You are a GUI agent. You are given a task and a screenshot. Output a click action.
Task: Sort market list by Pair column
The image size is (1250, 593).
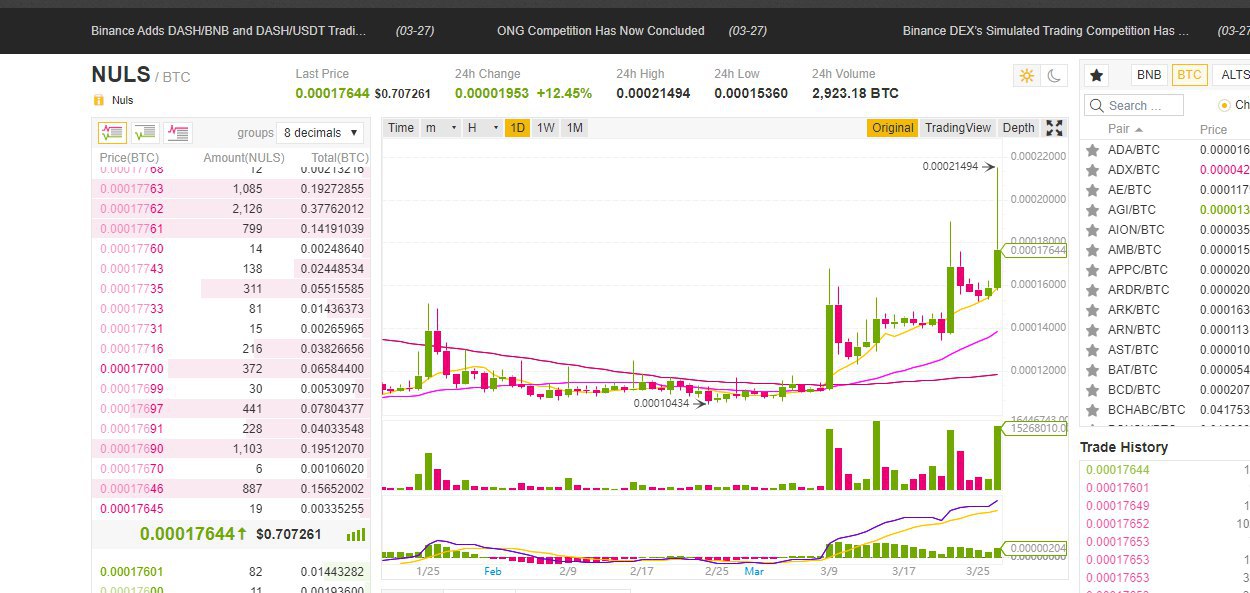[x=1125, y=130]
